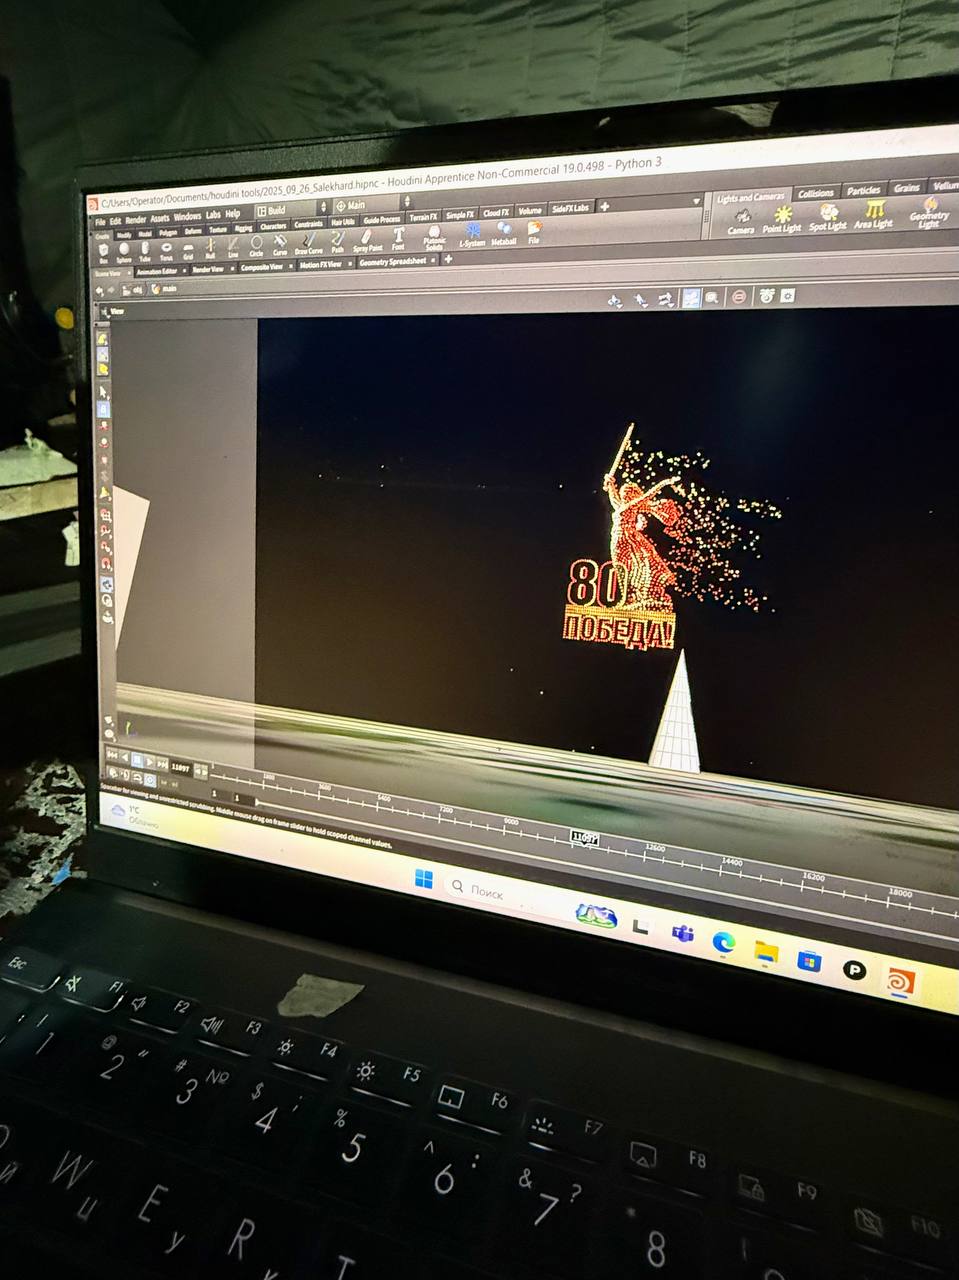Screen dimensions: 959x1280
Task: Open the shelf set options arrow
Action: pos(698,201)
